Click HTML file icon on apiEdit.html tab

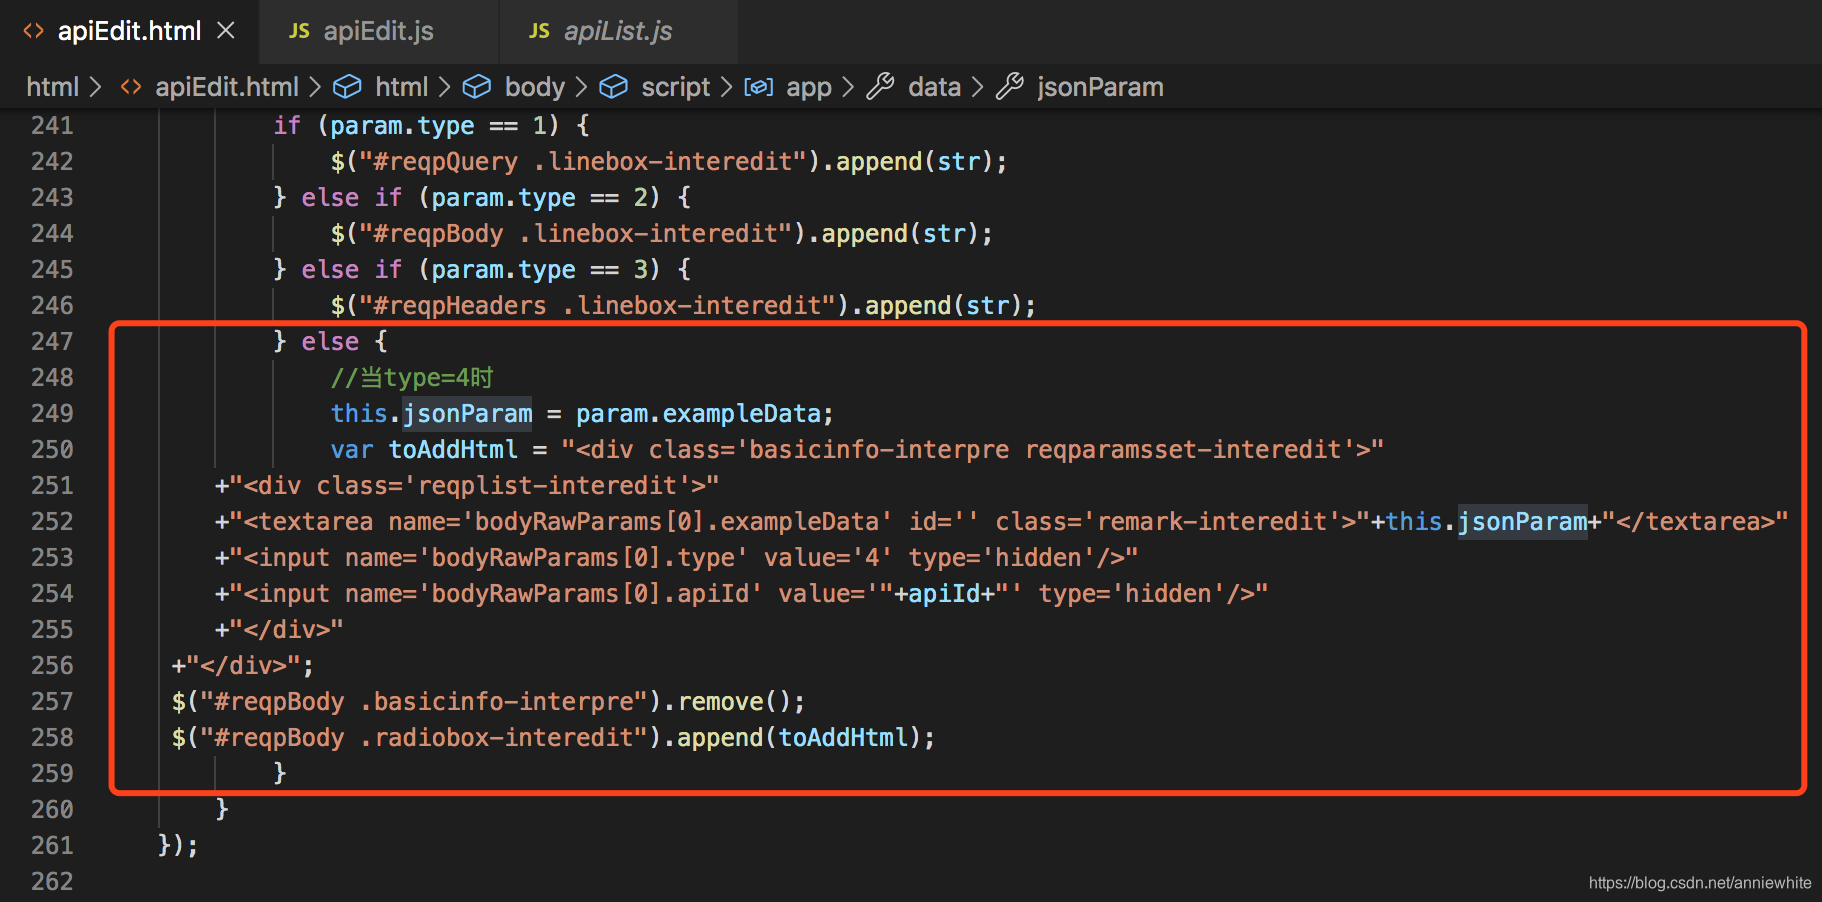click(x=34, y=31)
